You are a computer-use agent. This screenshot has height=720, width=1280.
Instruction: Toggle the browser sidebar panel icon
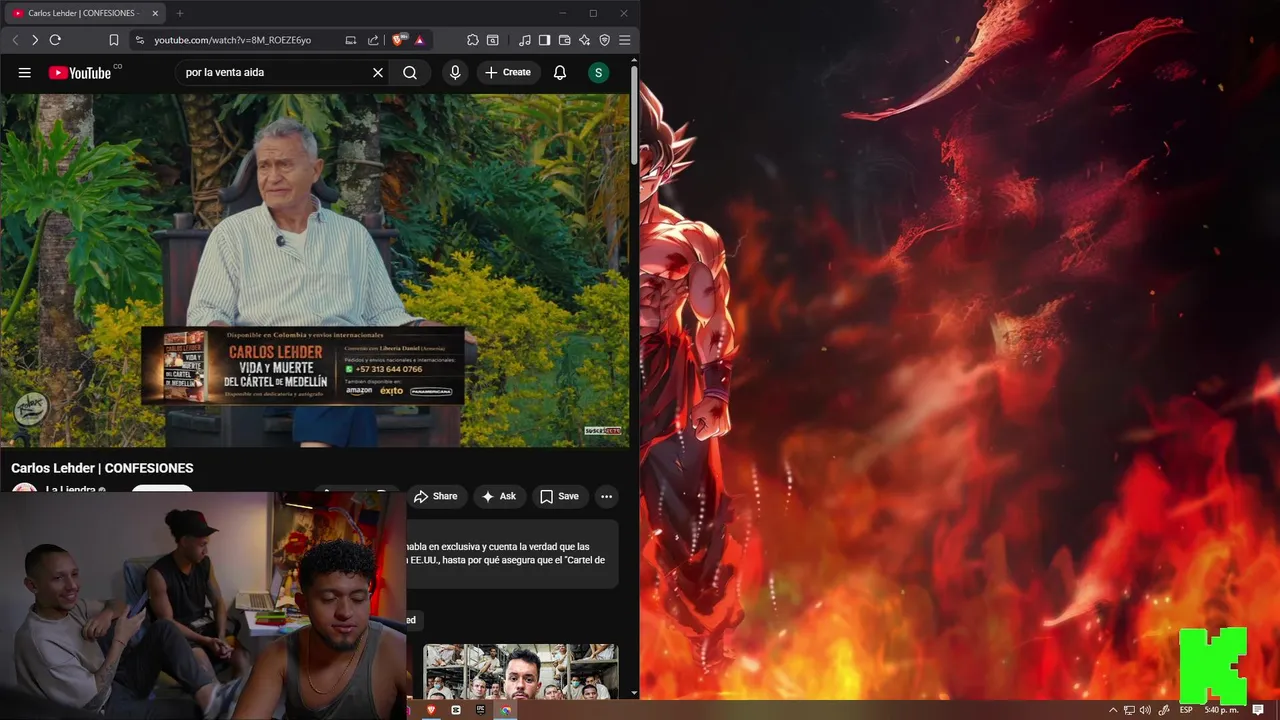coord(544,40)
